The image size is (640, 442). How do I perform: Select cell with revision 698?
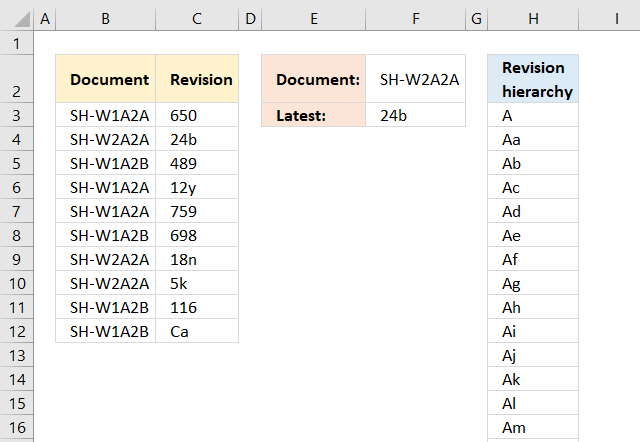[197, 235]
